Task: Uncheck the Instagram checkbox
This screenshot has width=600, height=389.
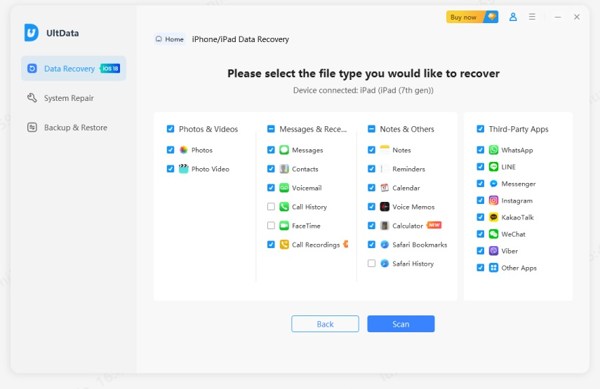Action: 480,200
